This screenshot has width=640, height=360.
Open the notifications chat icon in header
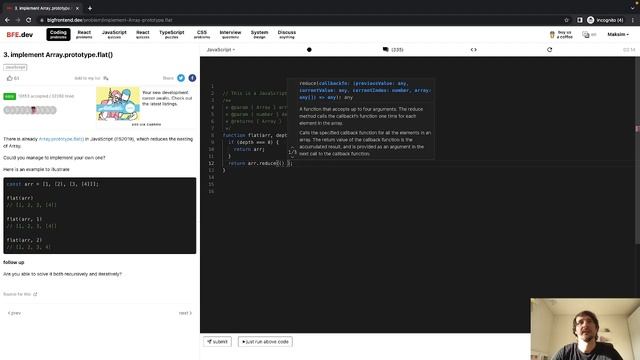point(586,35)
